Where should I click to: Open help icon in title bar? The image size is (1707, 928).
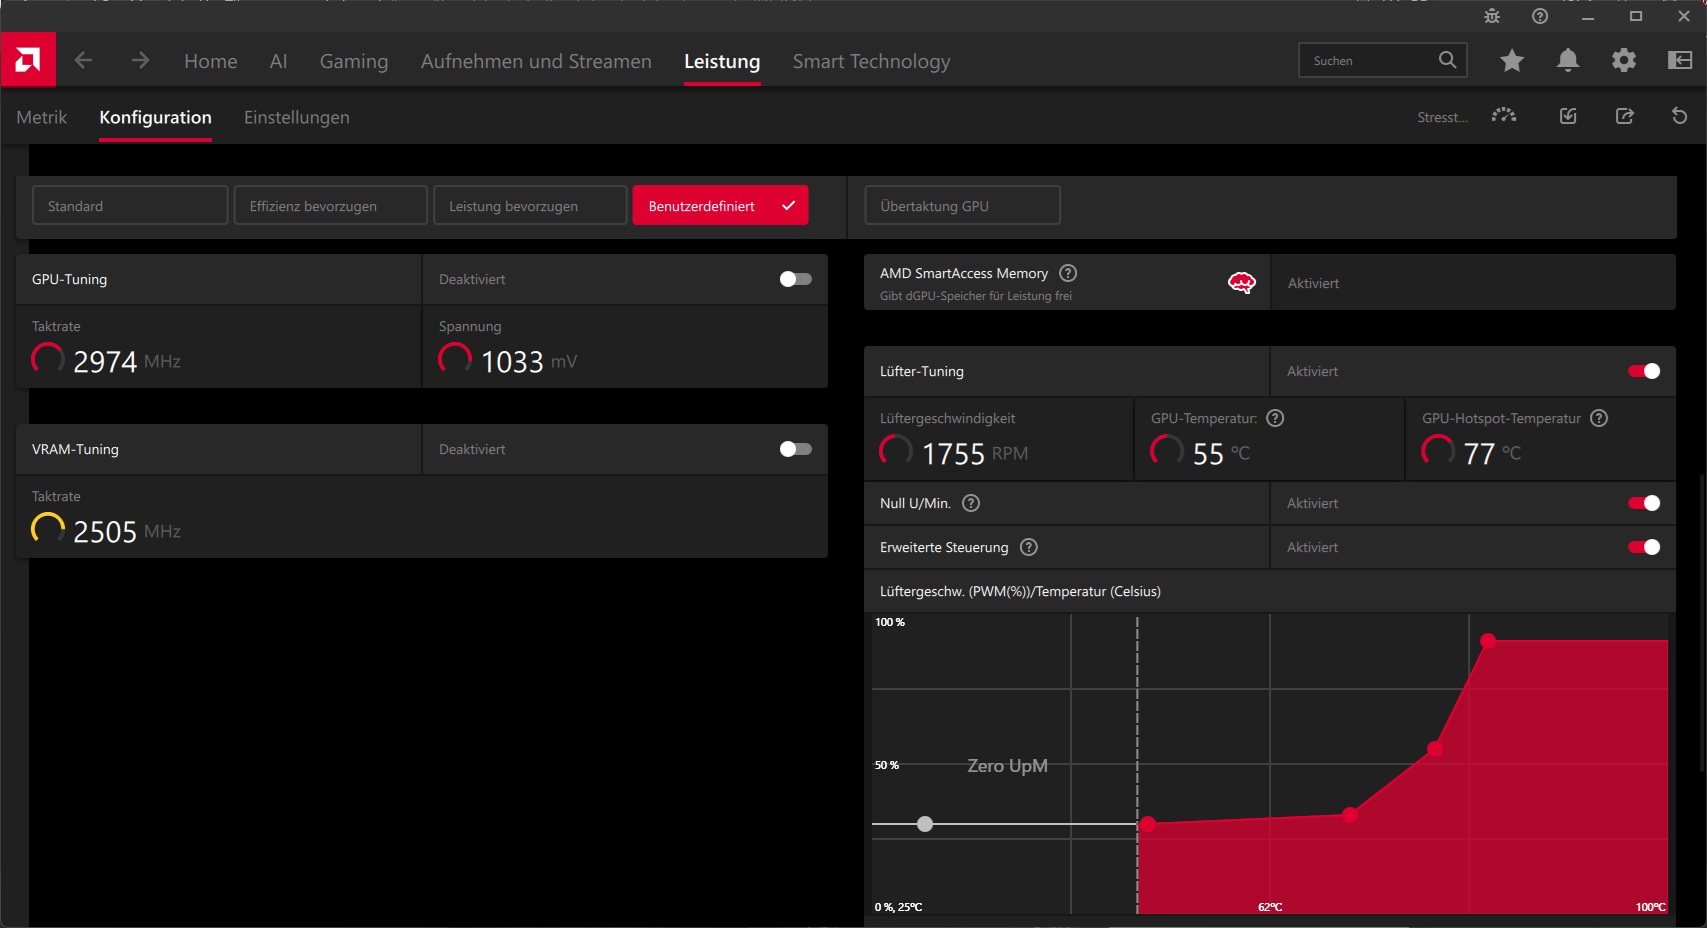[1540, 16]
